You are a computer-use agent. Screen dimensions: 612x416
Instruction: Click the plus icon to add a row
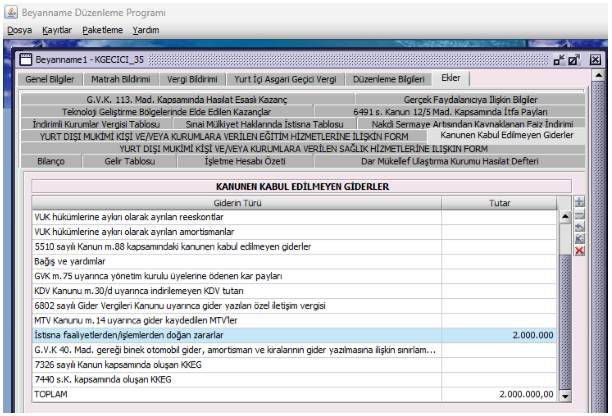click(x=578, y=203)
